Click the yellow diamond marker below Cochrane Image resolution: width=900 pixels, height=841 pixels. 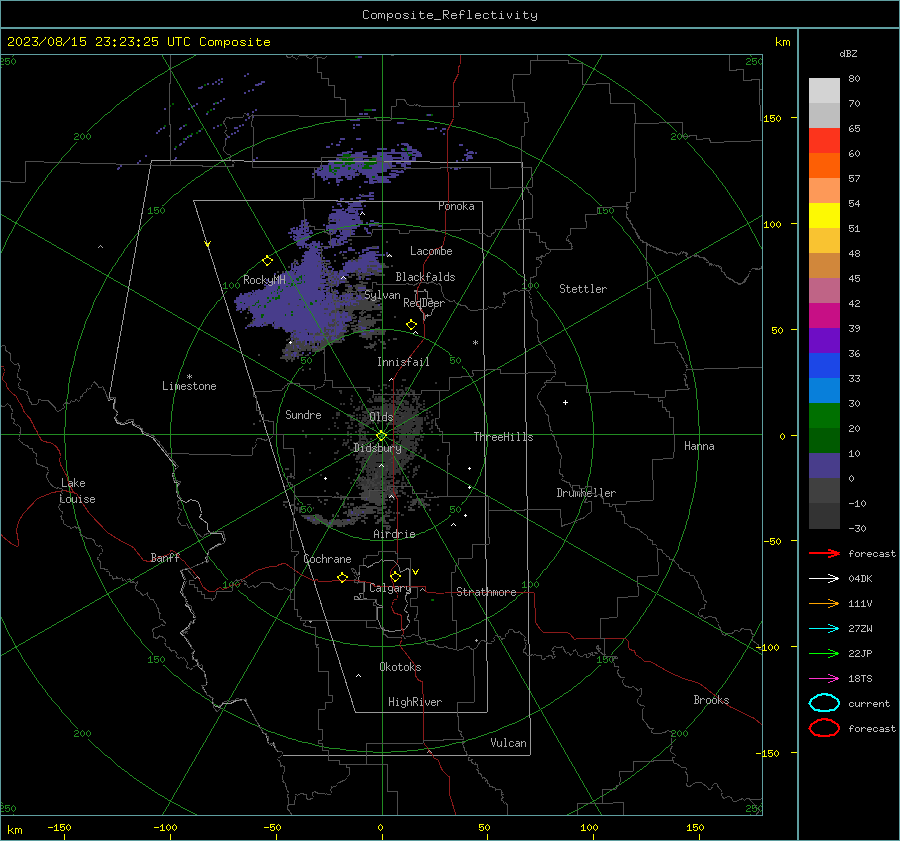tap(342, 577)
